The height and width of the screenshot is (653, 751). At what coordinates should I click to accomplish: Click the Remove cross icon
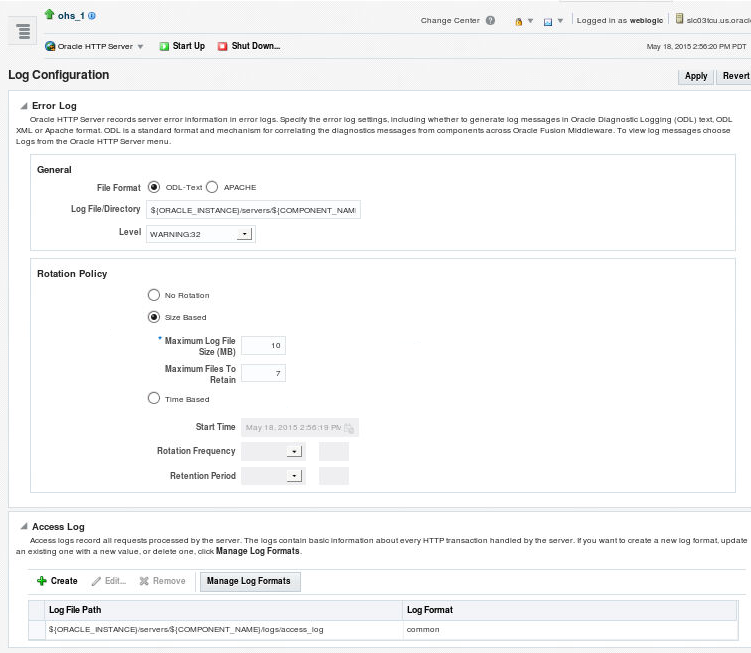[144, 581]
